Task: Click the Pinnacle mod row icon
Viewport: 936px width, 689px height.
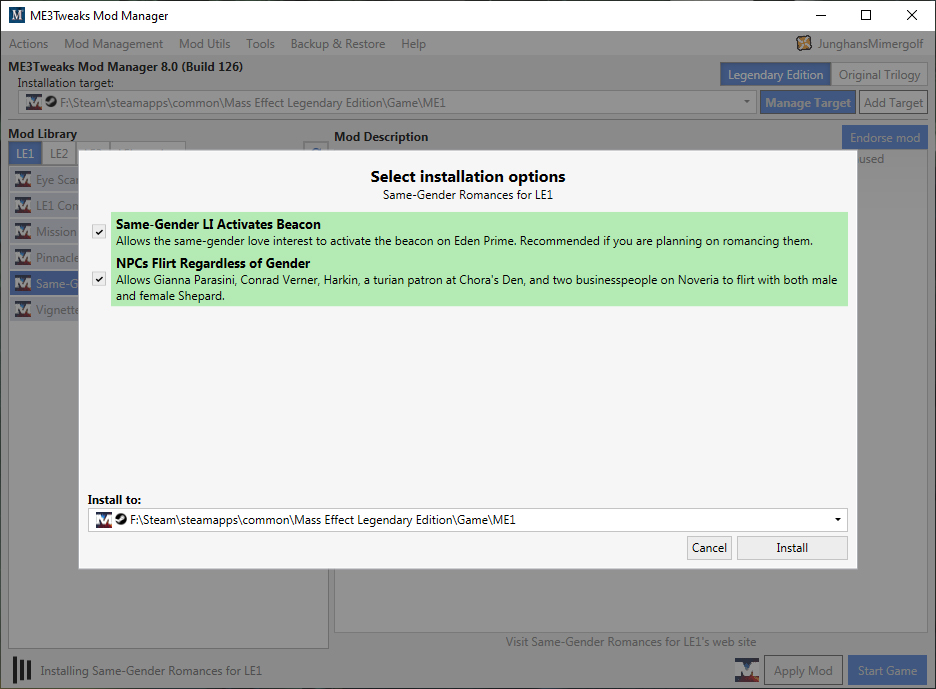Action: 23,257
